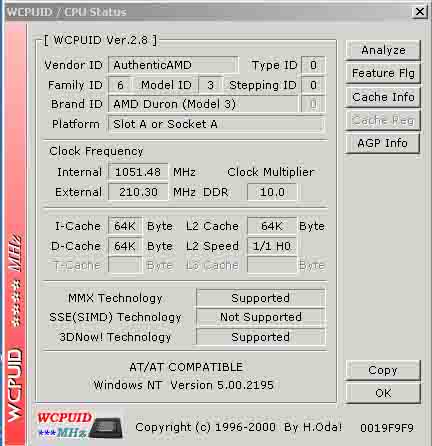Click the WCPUID MHz logo image

point(79,426)
